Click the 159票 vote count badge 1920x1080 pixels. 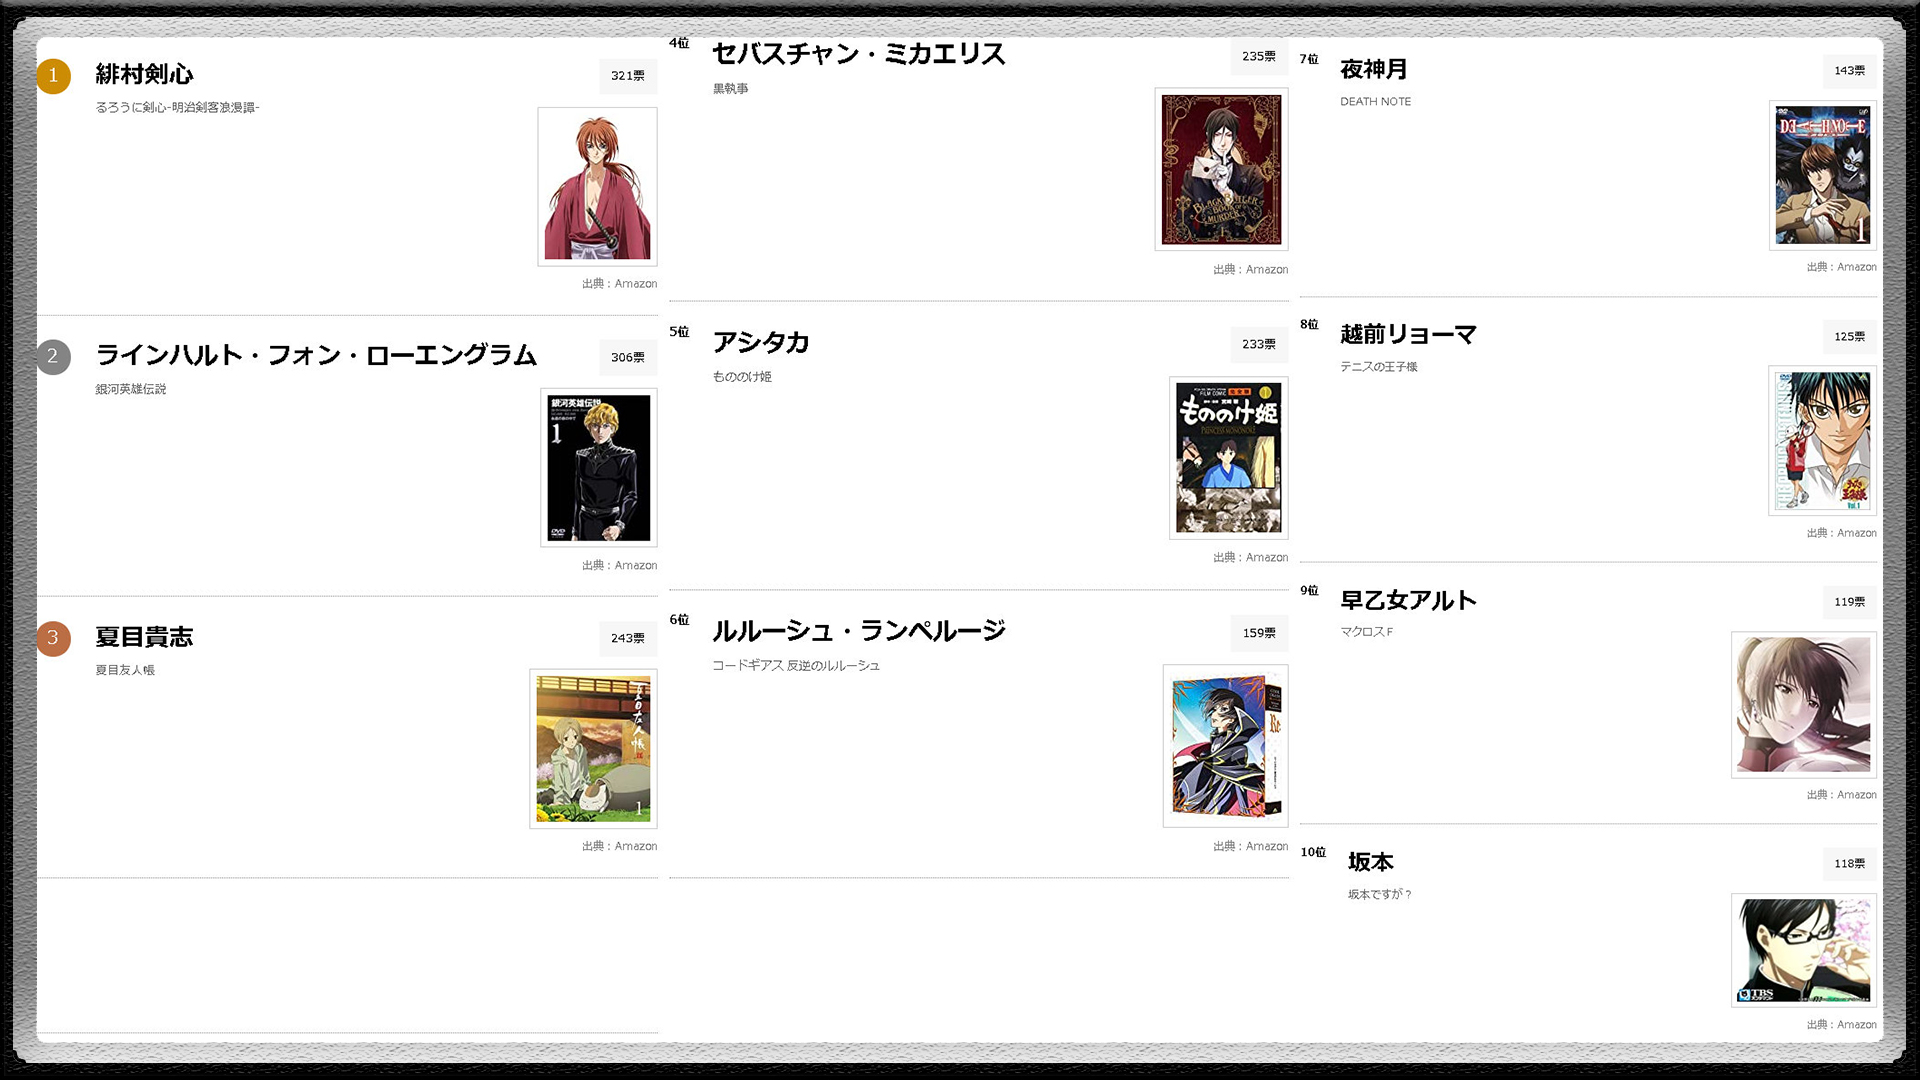tap(1259, 633)
